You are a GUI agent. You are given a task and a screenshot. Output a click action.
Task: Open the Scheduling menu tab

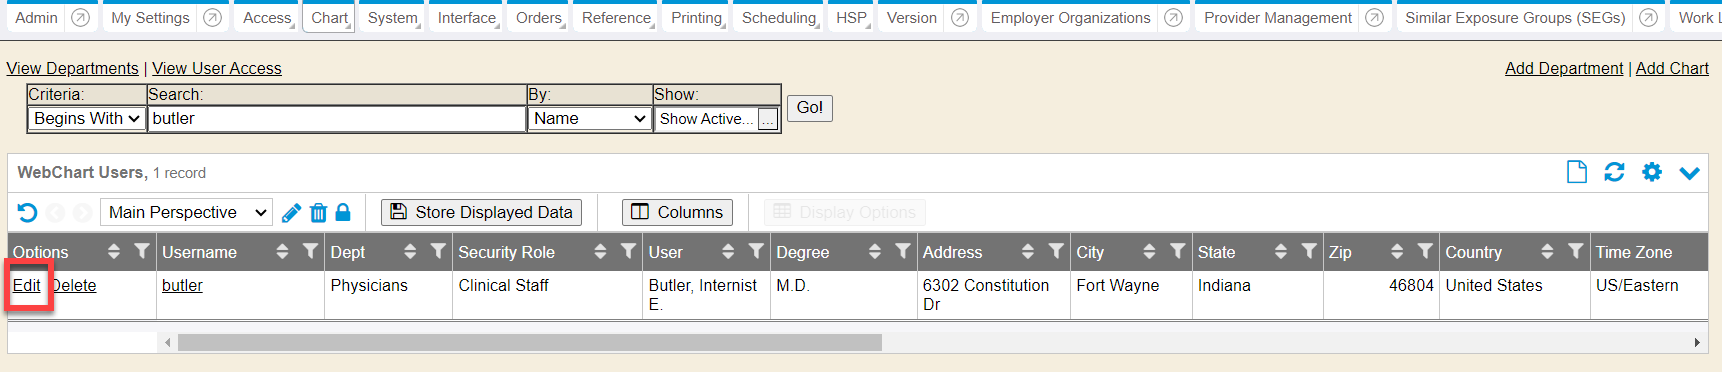pyautogui.click(x=779, y=18)
